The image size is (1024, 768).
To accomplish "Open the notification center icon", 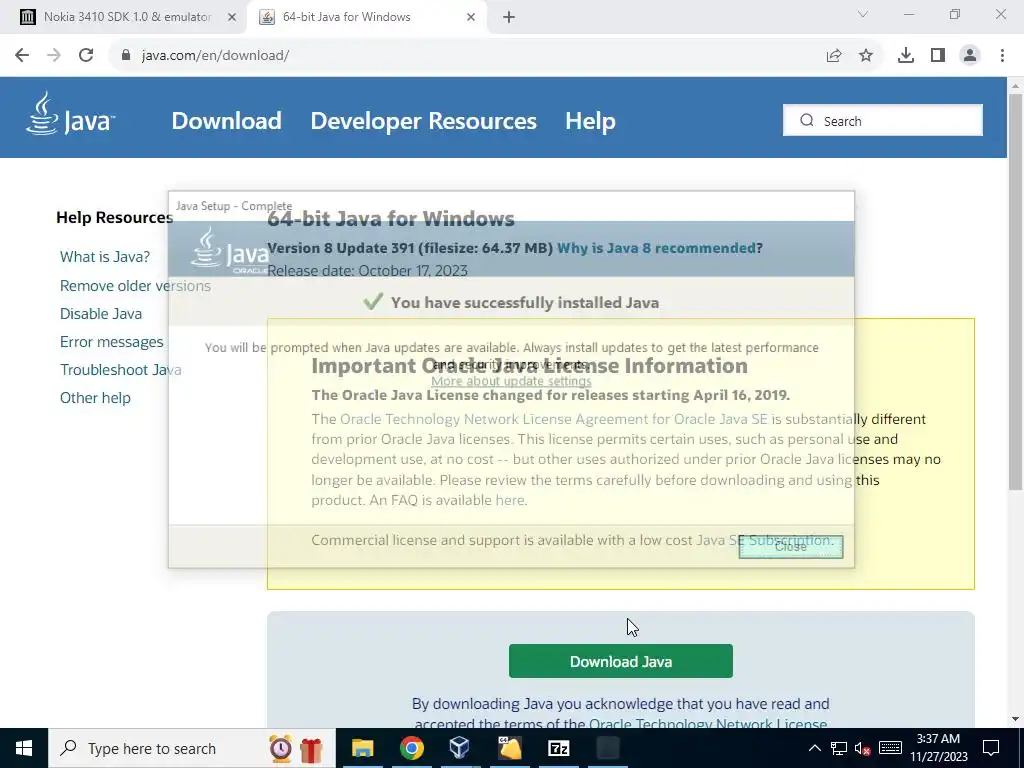I will (x=991, y=748).
